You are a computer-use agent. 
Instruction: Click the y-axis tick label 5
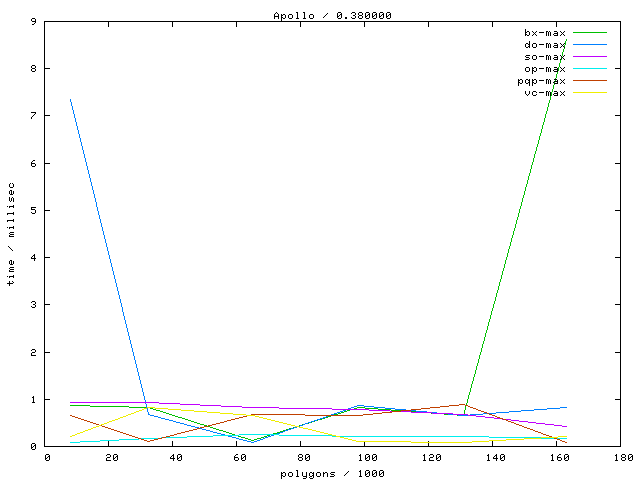35,210
